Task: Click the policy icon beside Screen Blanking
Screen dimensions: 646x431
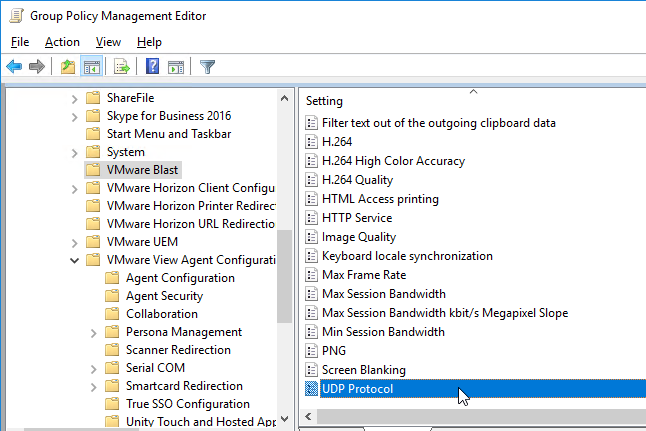Action: coord(311,370)
